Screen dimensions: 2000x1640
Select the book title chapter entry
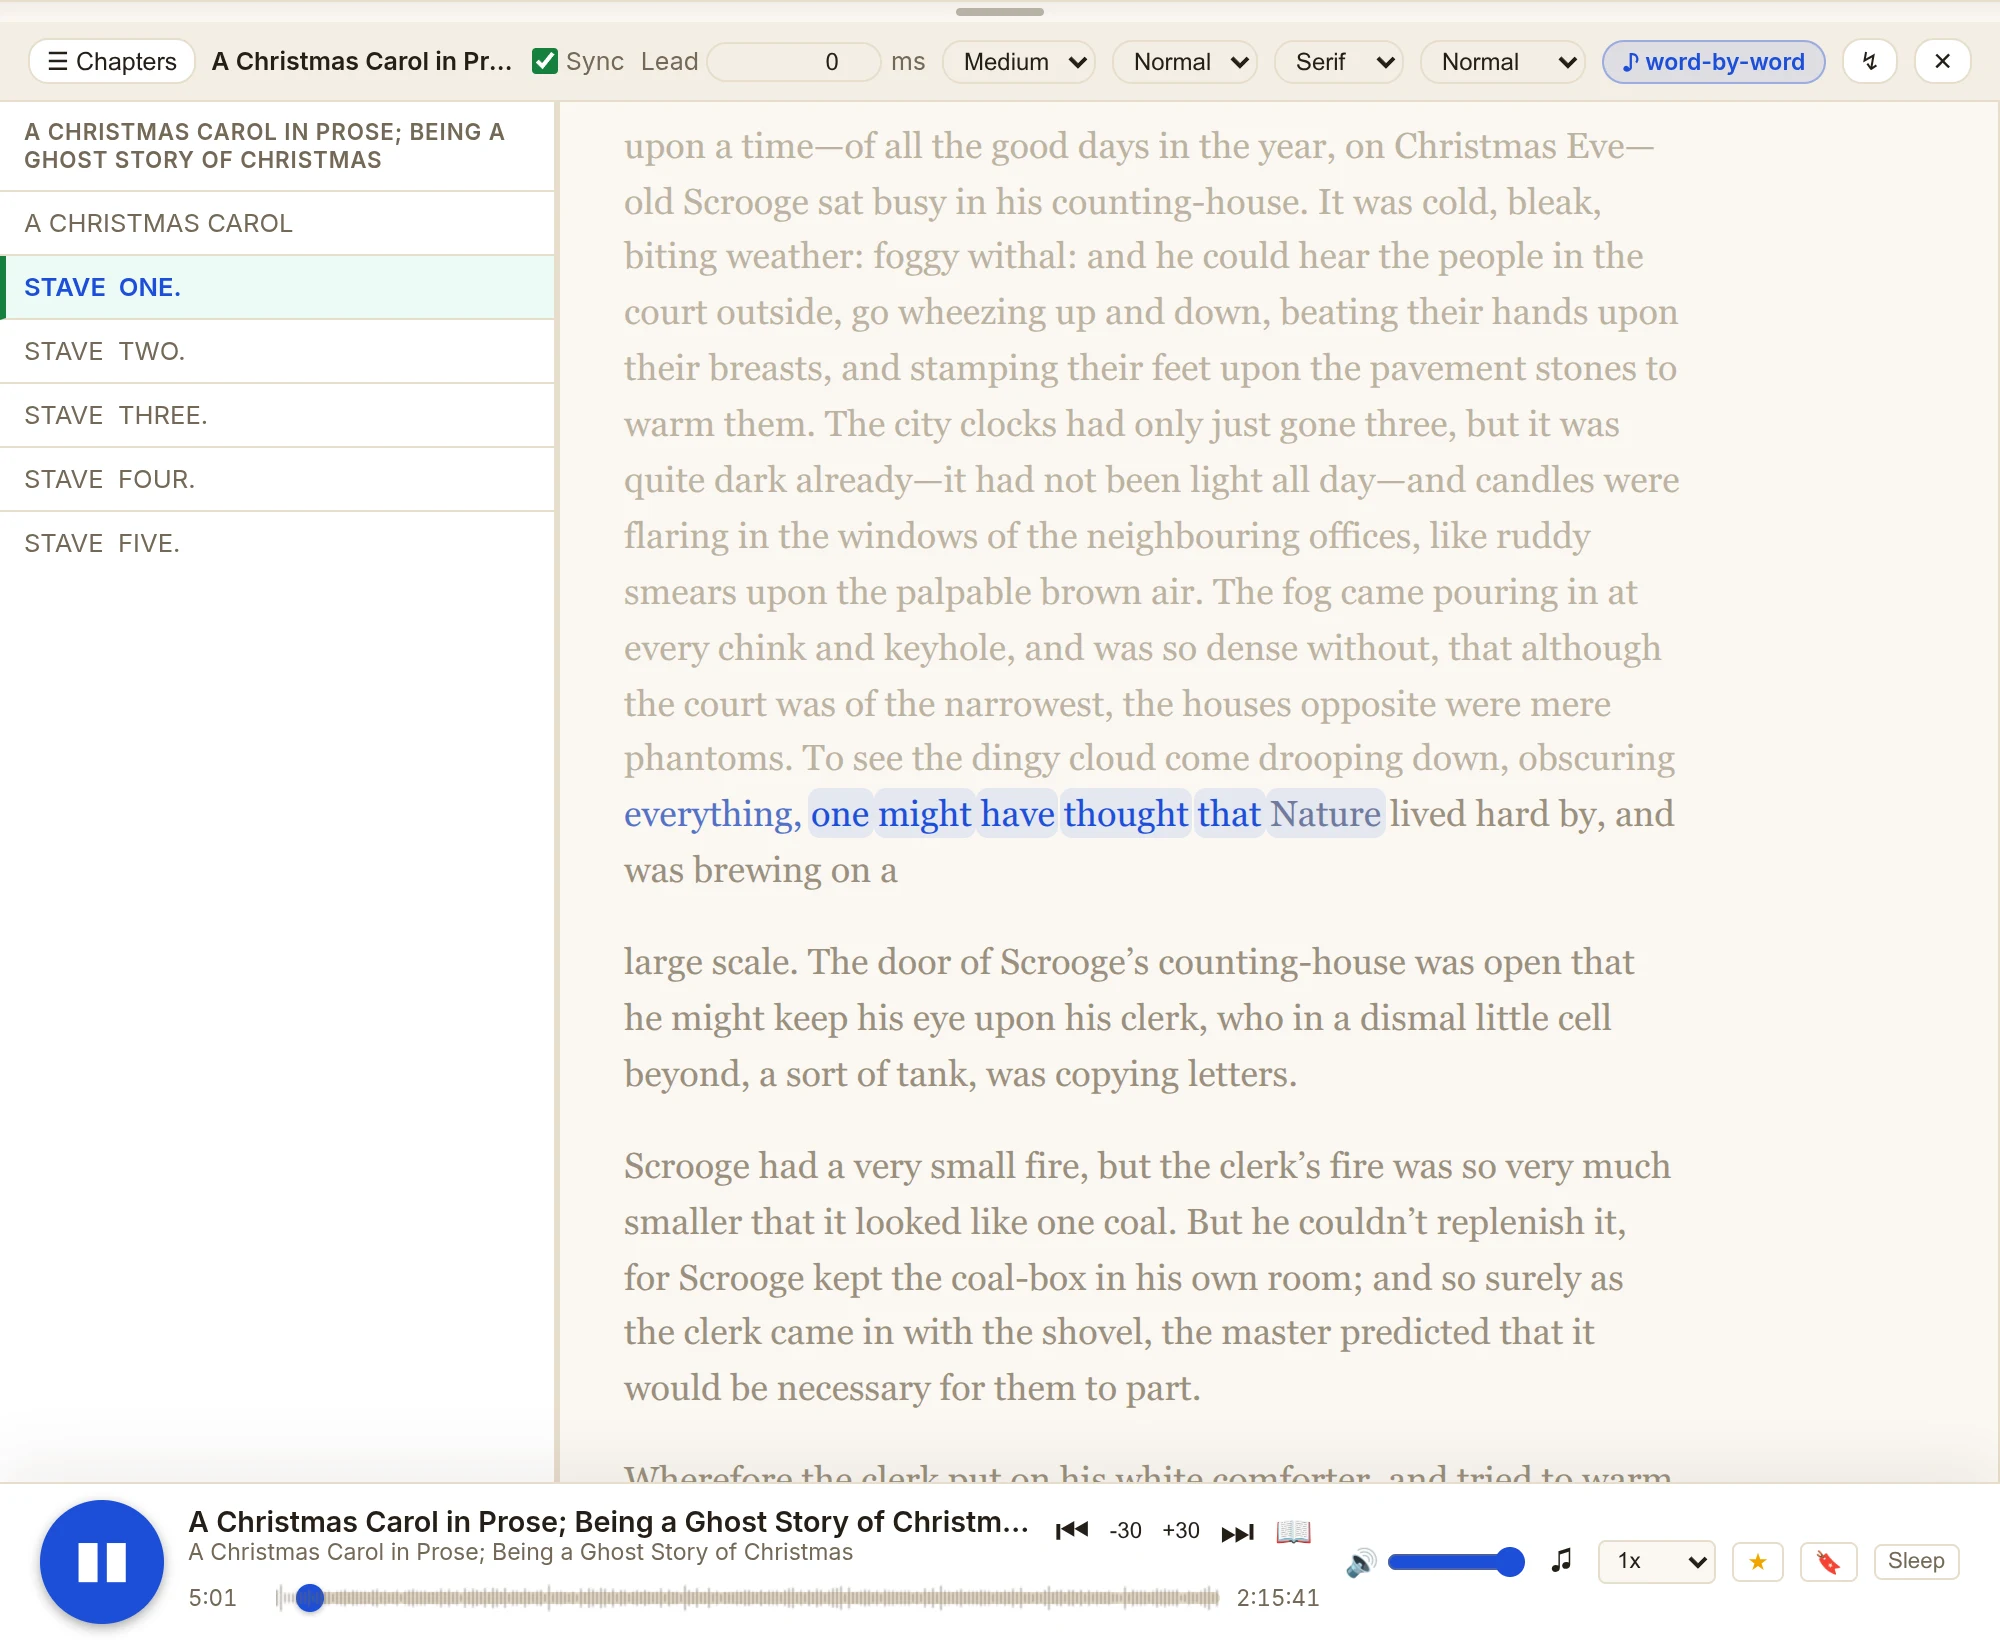point(277,146)
